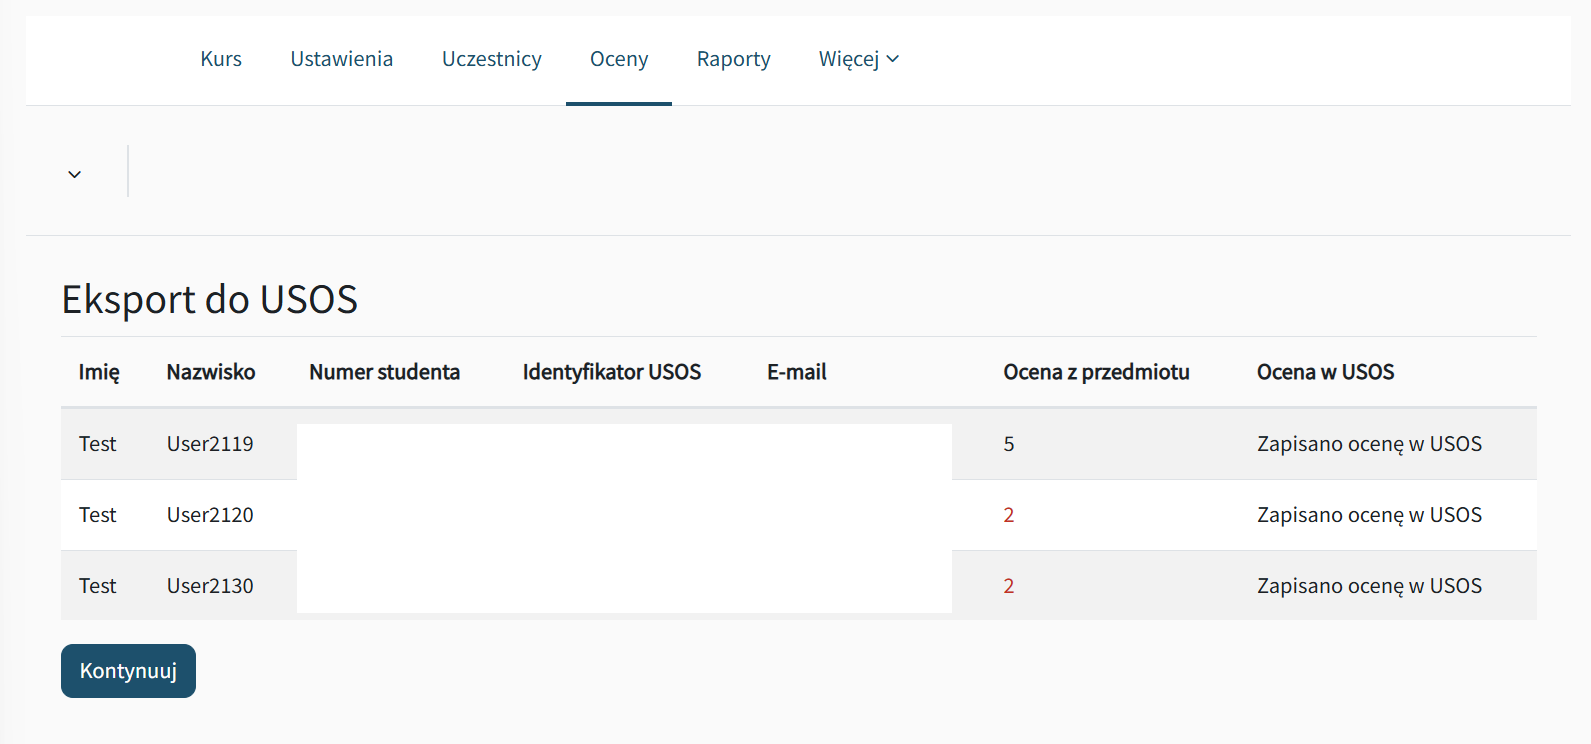Open the Kurs tab
This screenshot has height=744, width=1591.
tap(221, 59)
